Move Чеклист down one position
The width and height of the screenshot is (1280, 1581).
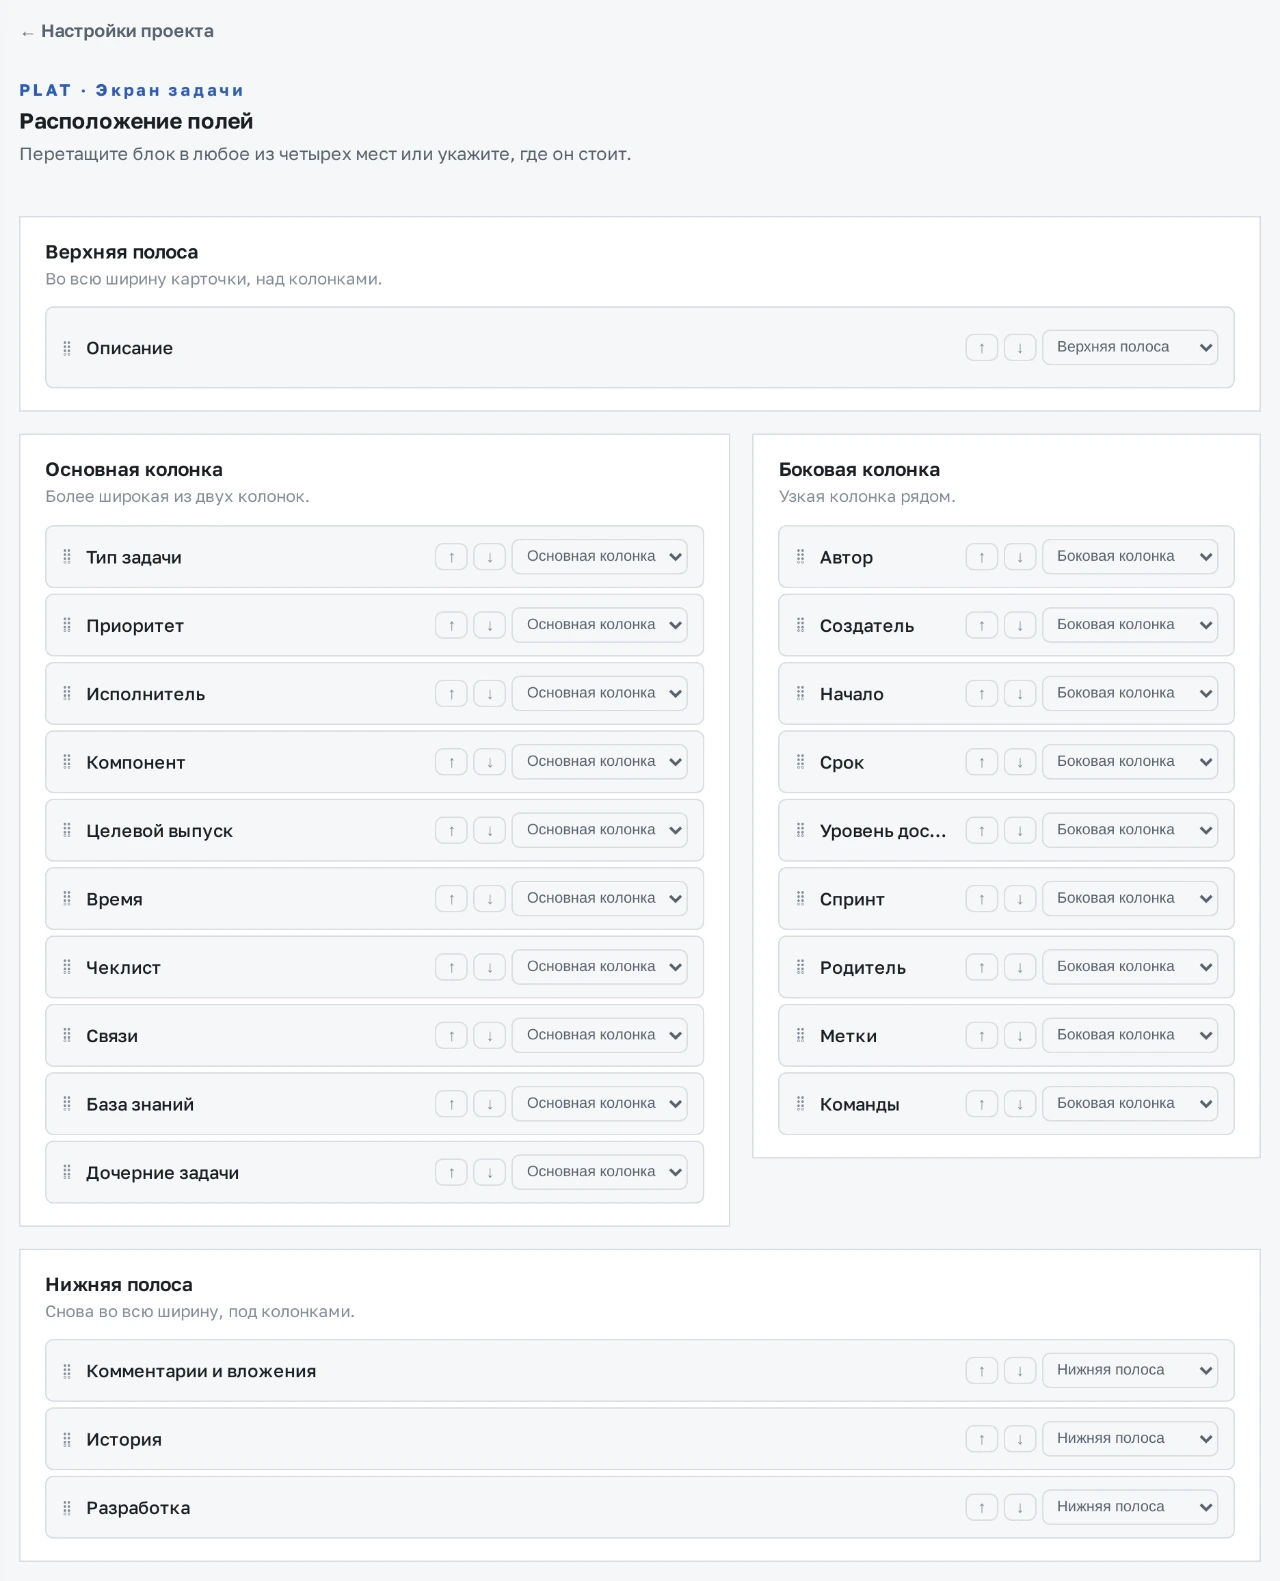click(490, 968)
